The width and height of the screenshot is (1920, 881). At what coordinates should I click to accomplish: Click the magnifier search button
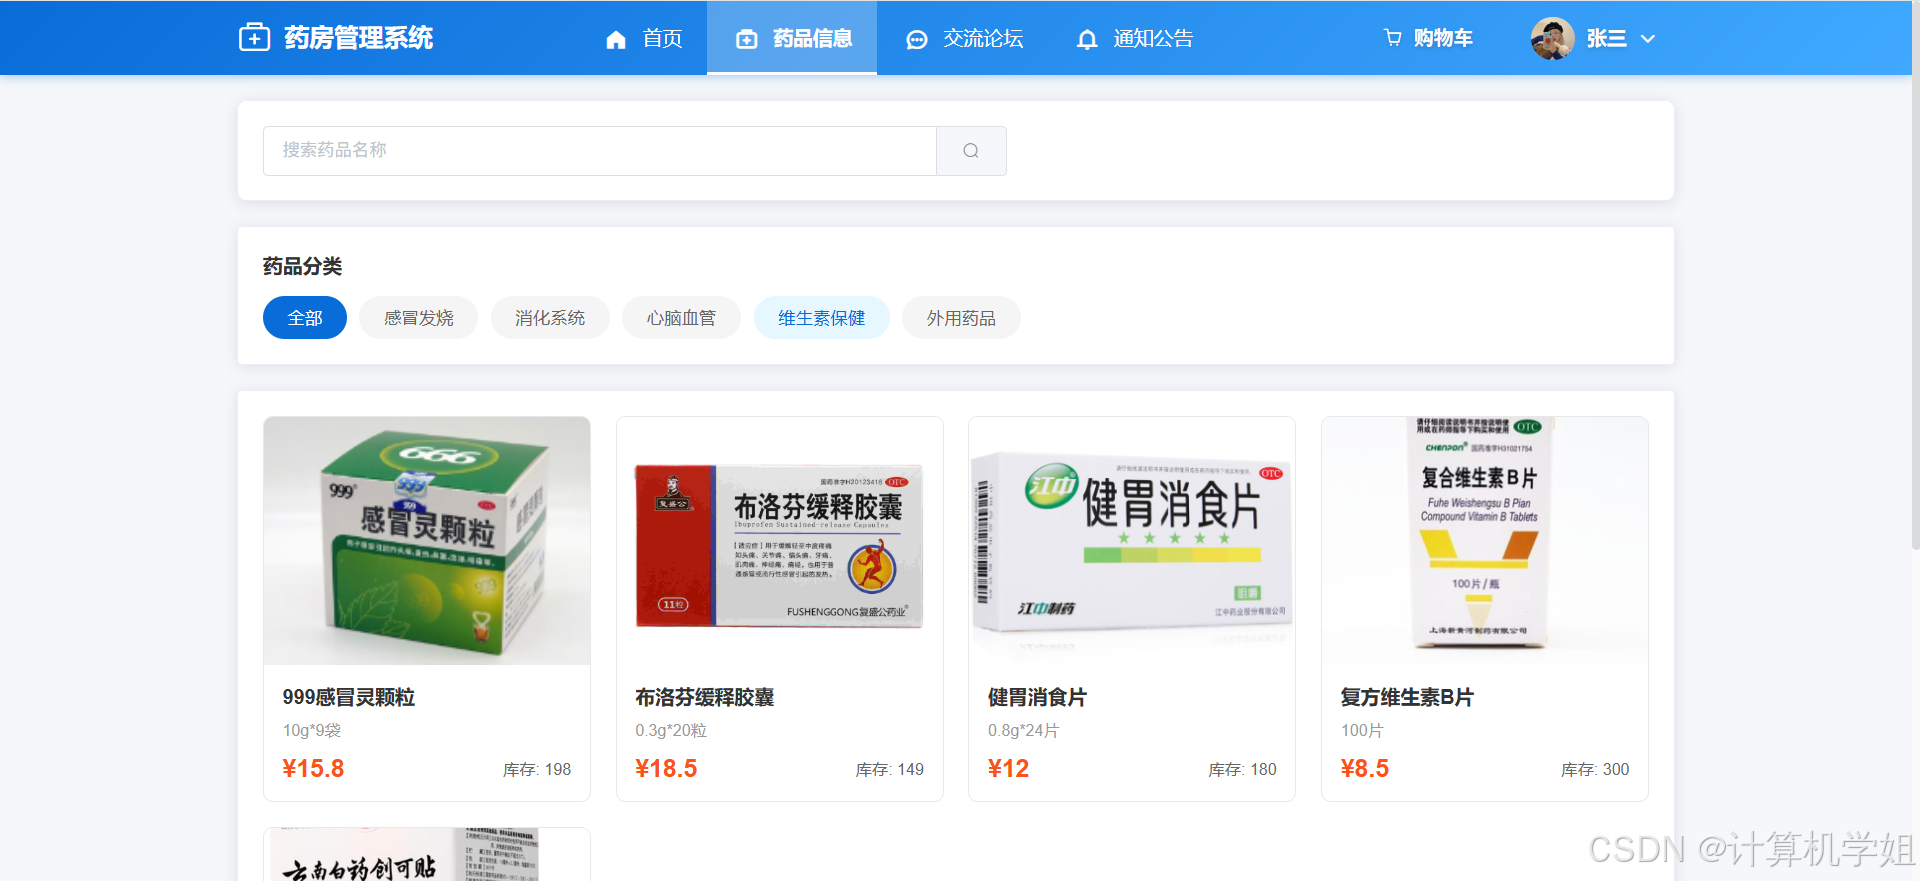coord(971,151)
